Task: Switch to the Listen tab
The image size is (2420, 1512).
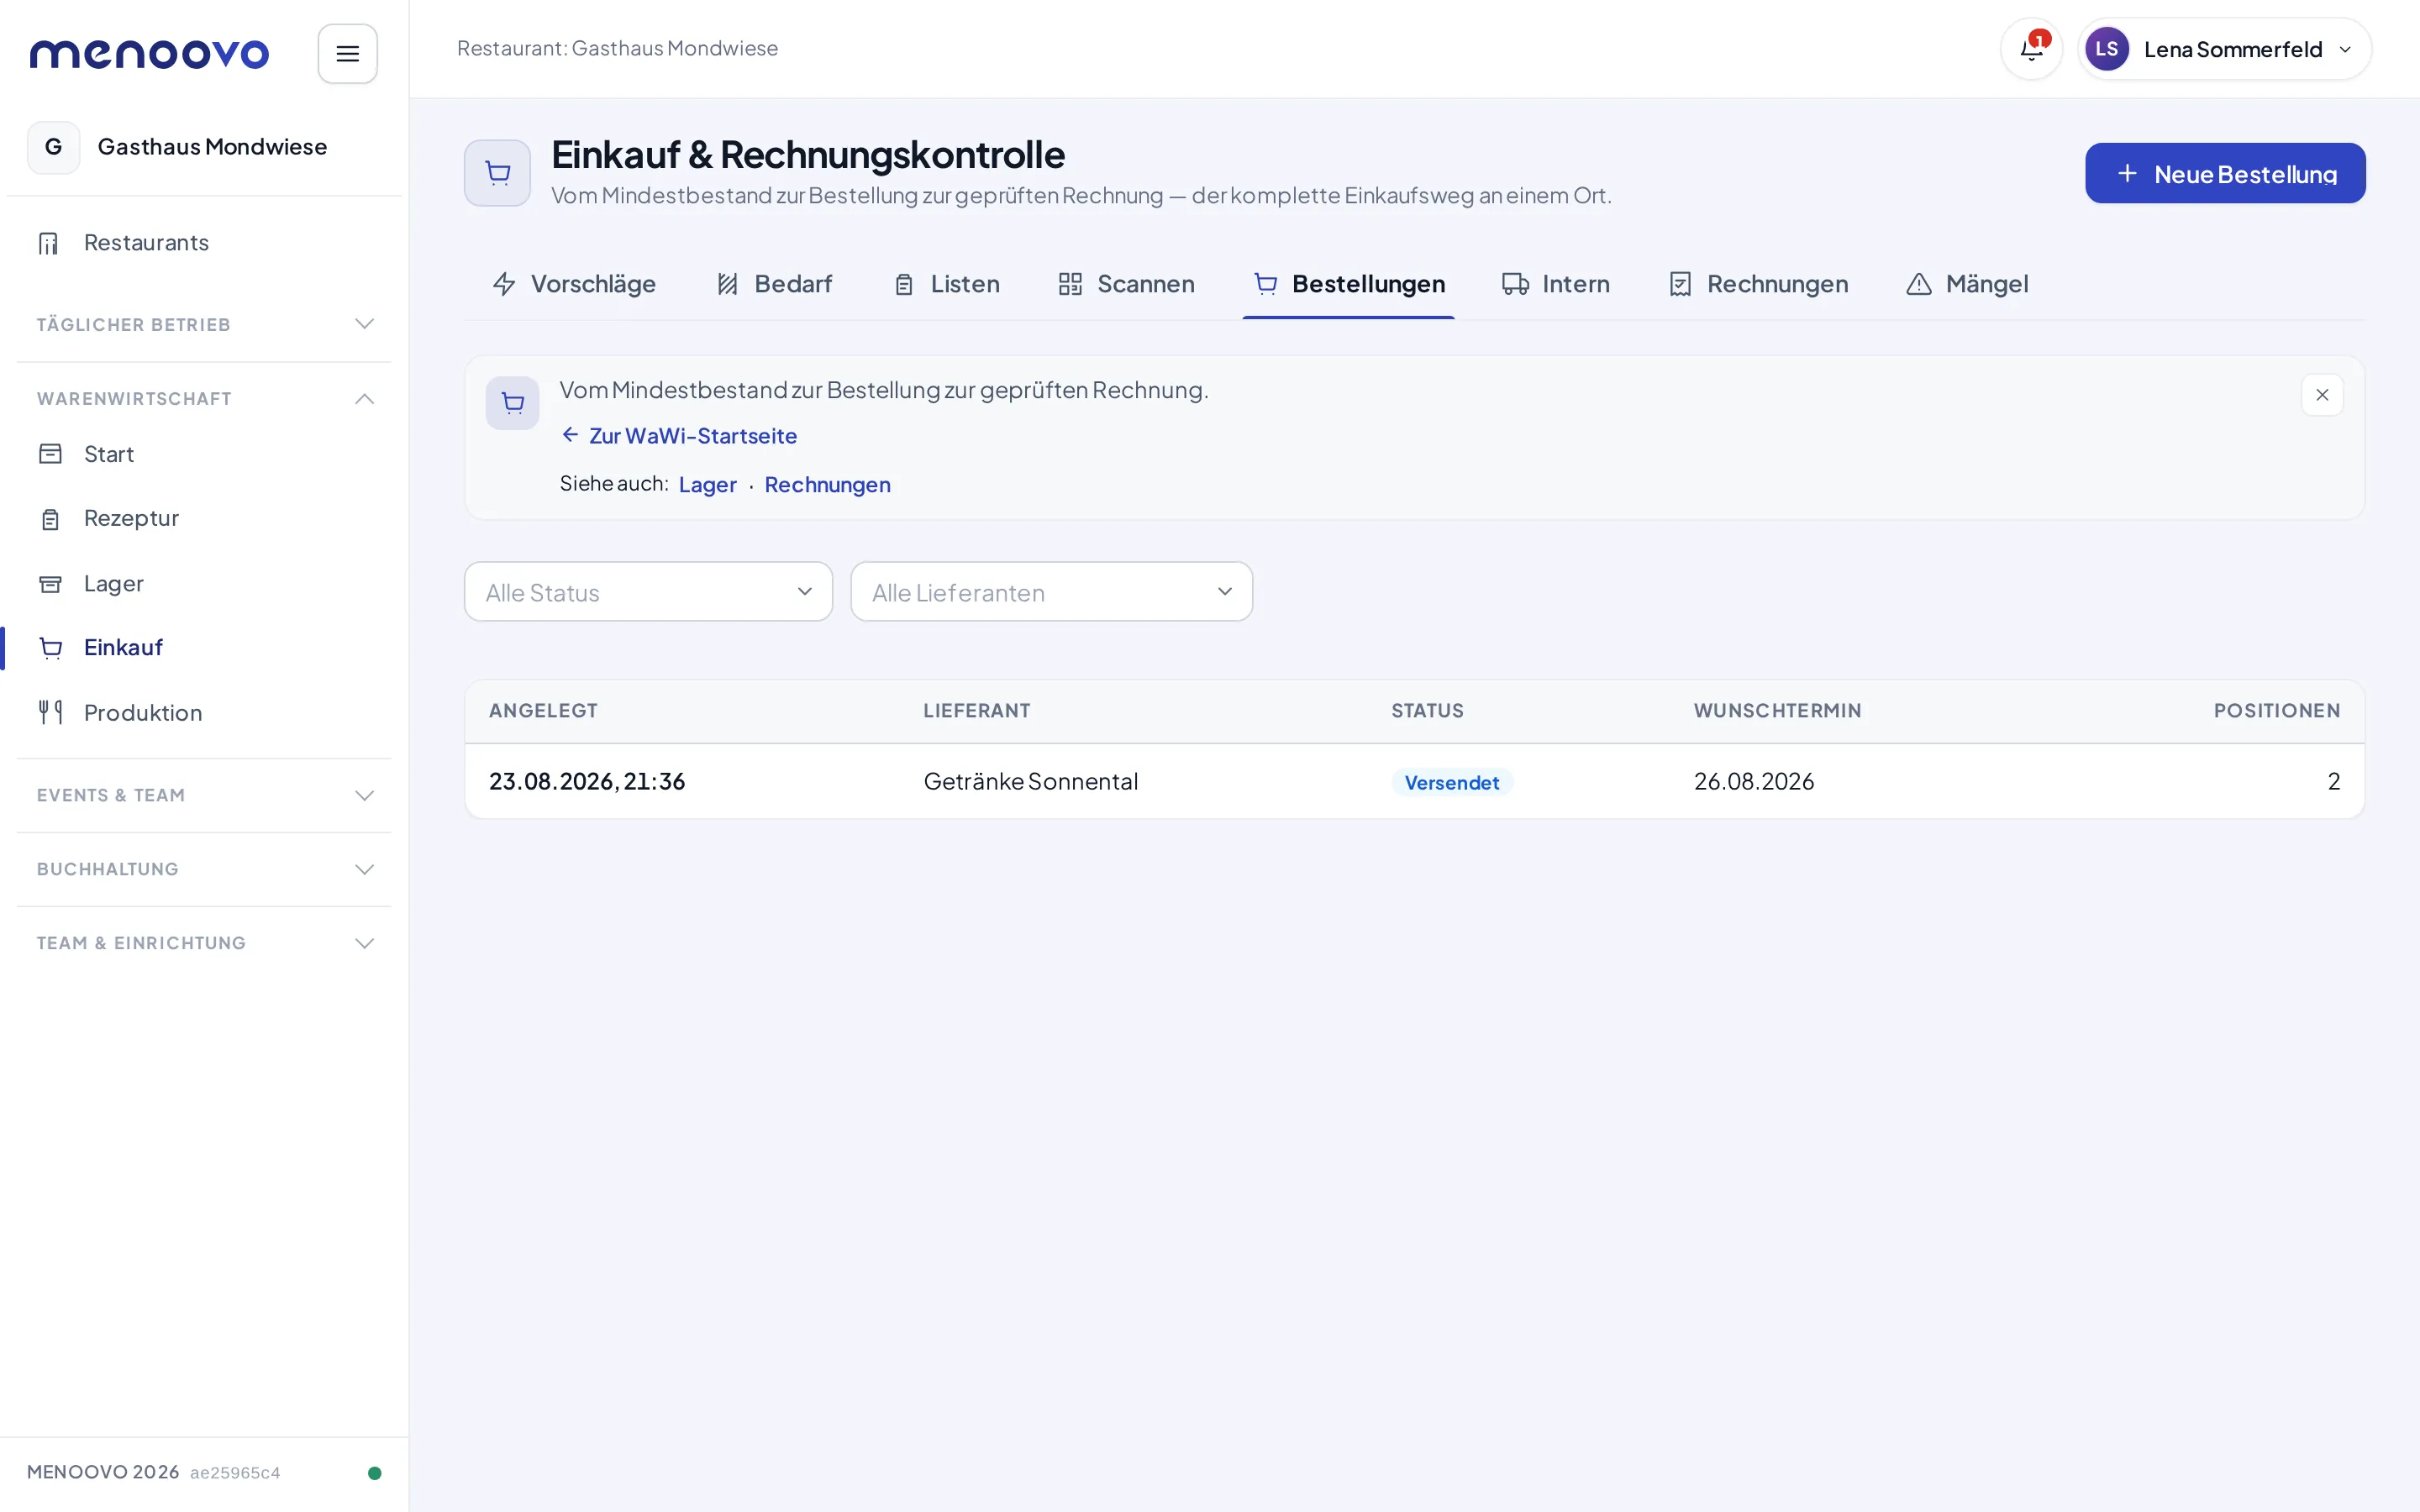Action: click(945, 284)
